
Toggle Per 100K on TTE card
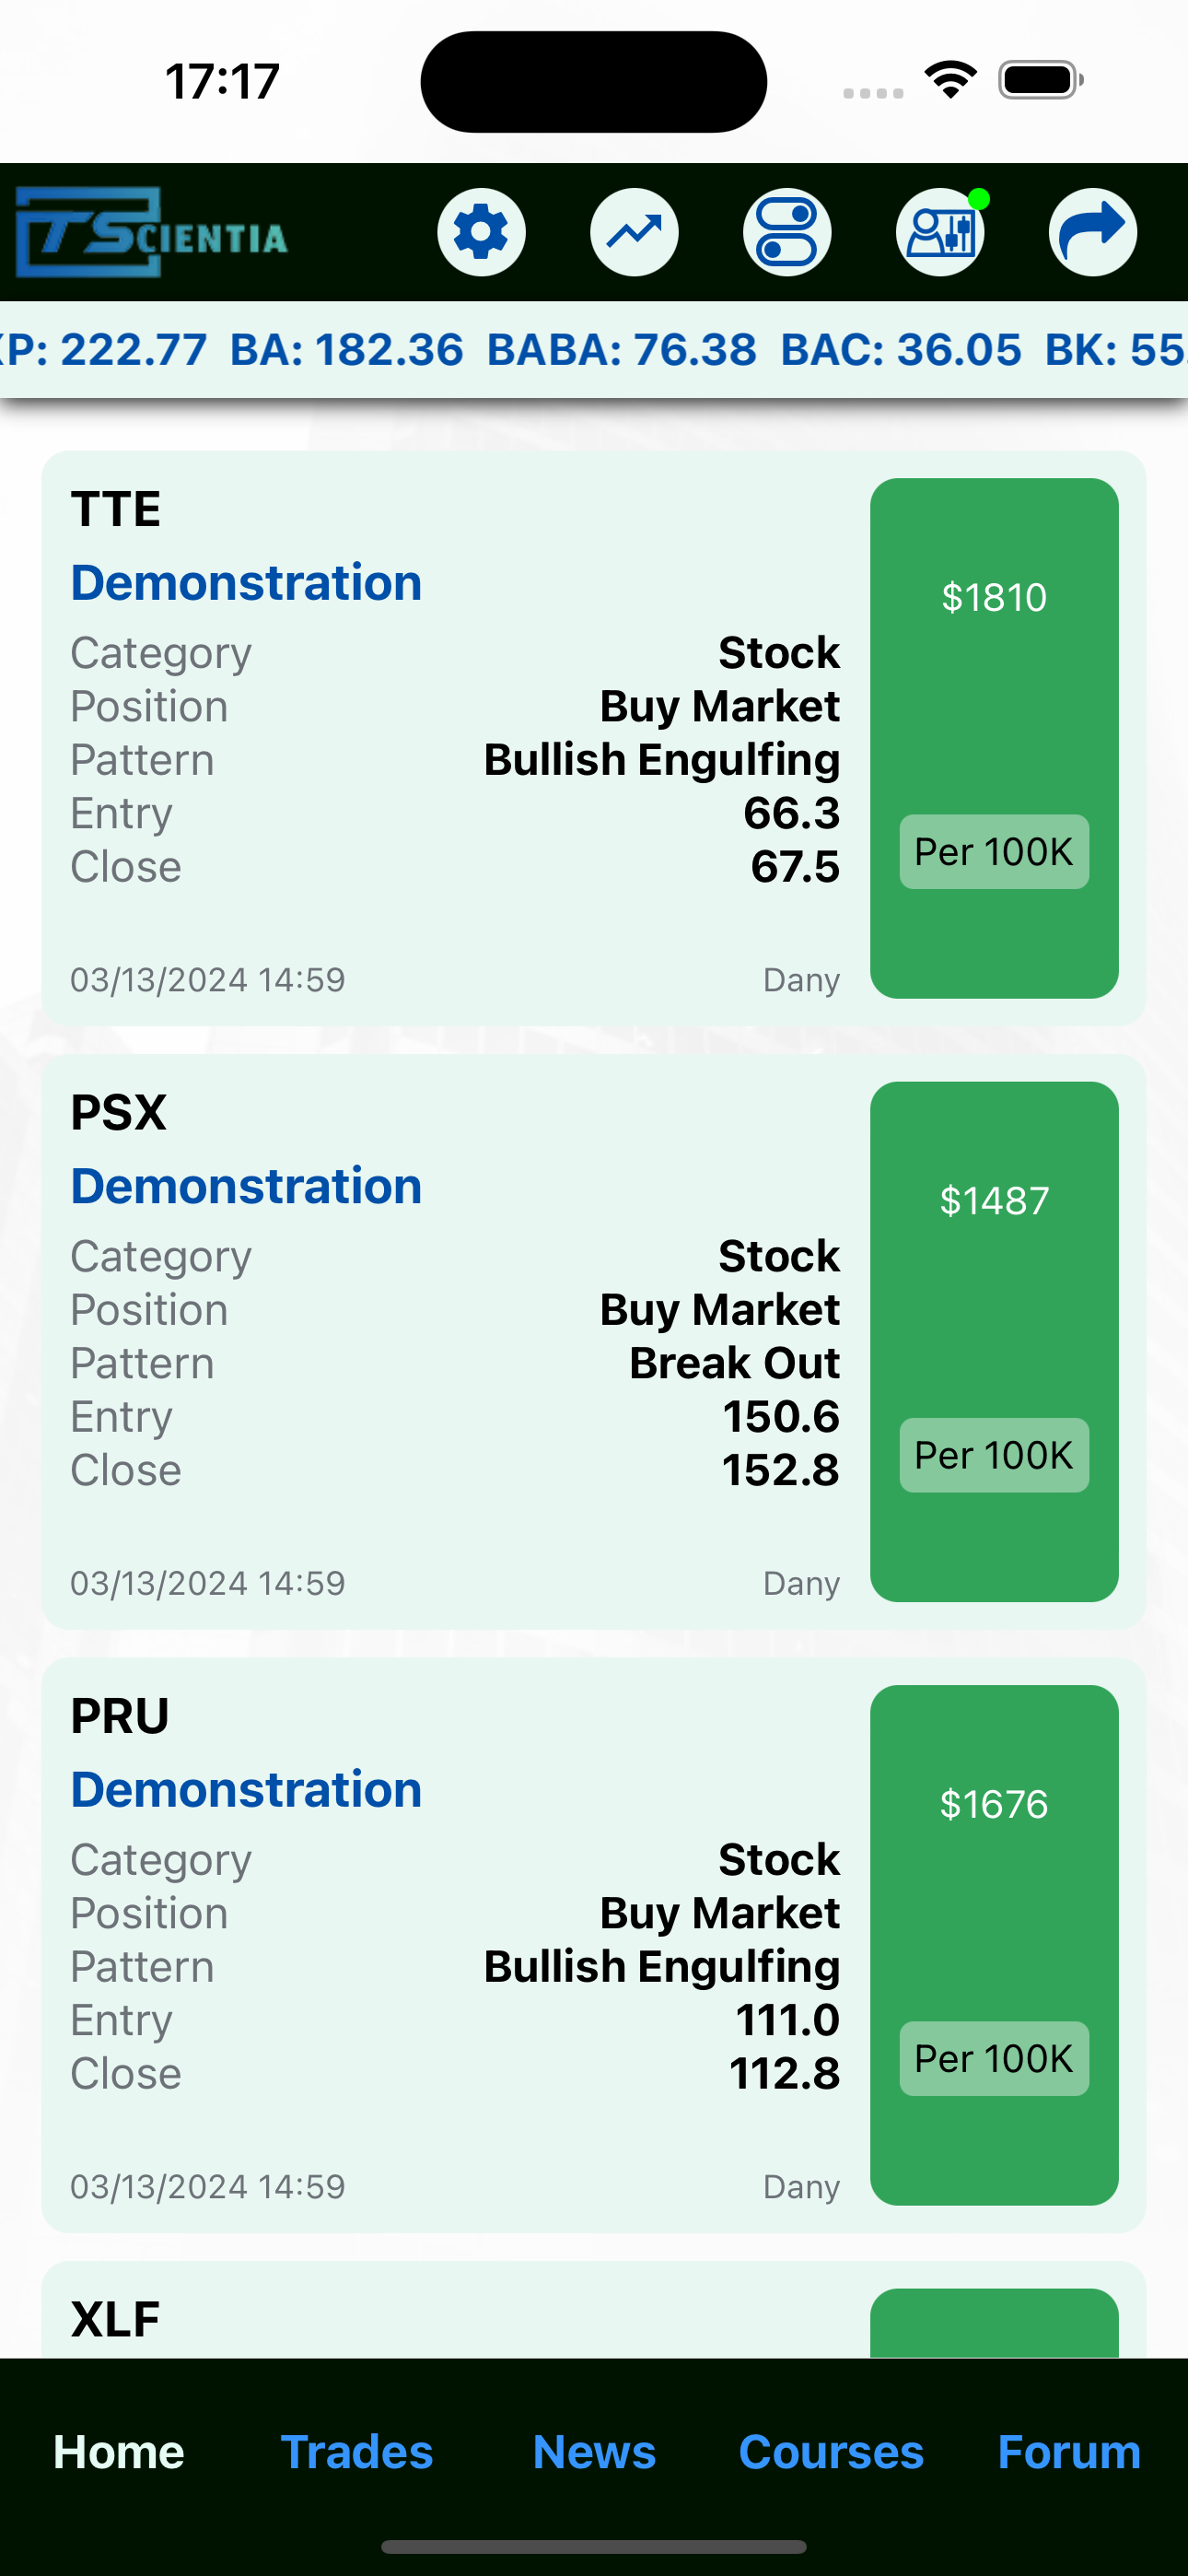click(994, 852)
